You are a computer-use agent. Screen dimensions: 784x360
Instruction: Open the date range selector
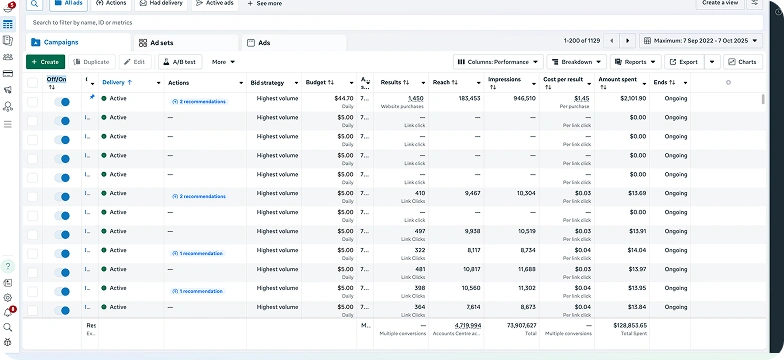pyautogui.click(x=701, y=41)
